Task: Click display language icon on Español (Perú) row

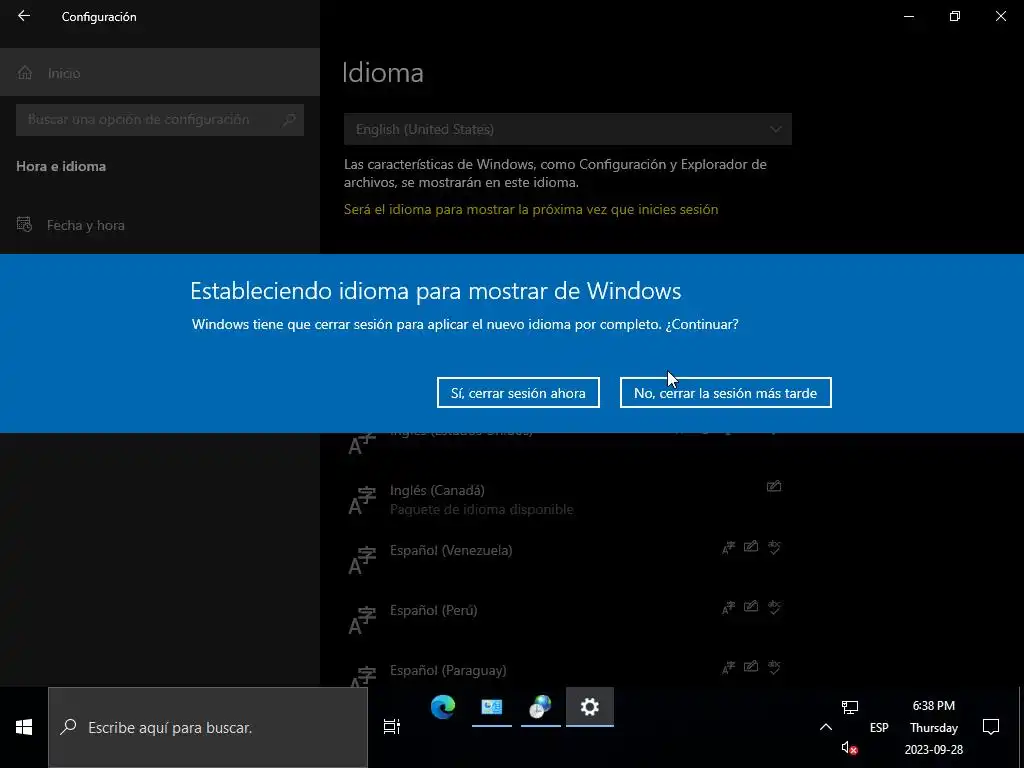Action: [728, 607]
